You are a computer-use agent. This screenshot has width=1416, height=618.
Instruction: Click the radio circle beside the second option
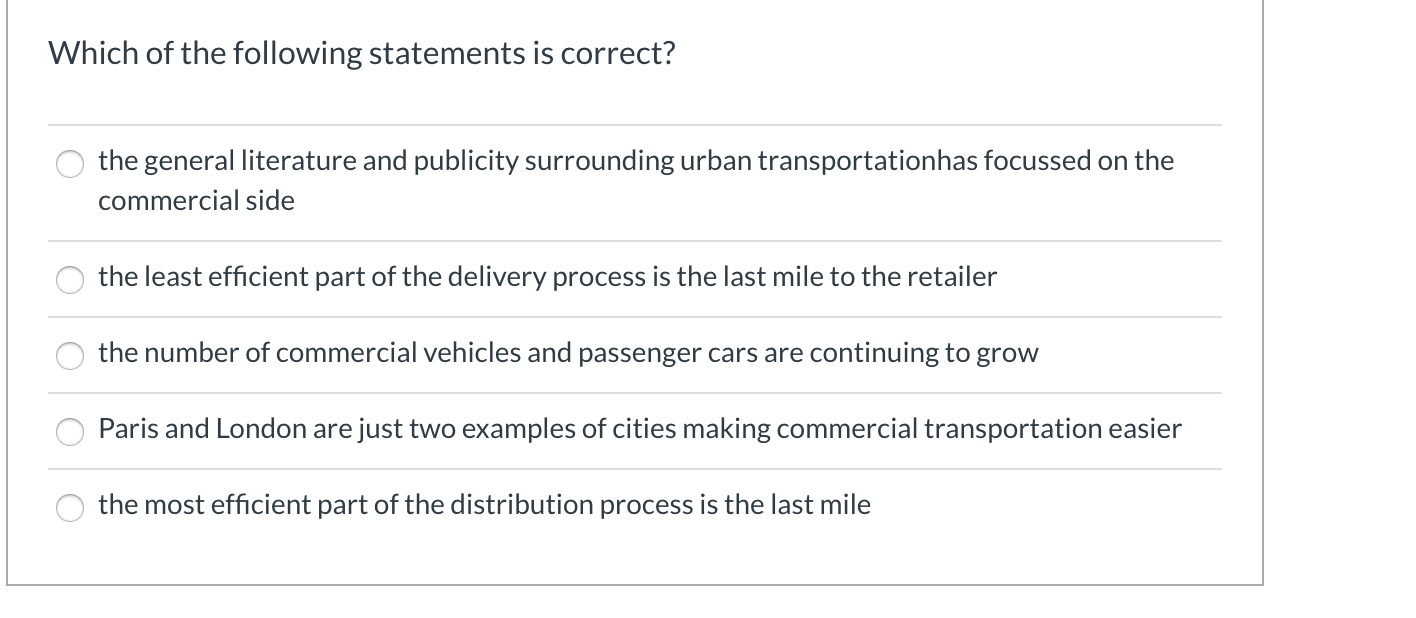click(70, 280)
